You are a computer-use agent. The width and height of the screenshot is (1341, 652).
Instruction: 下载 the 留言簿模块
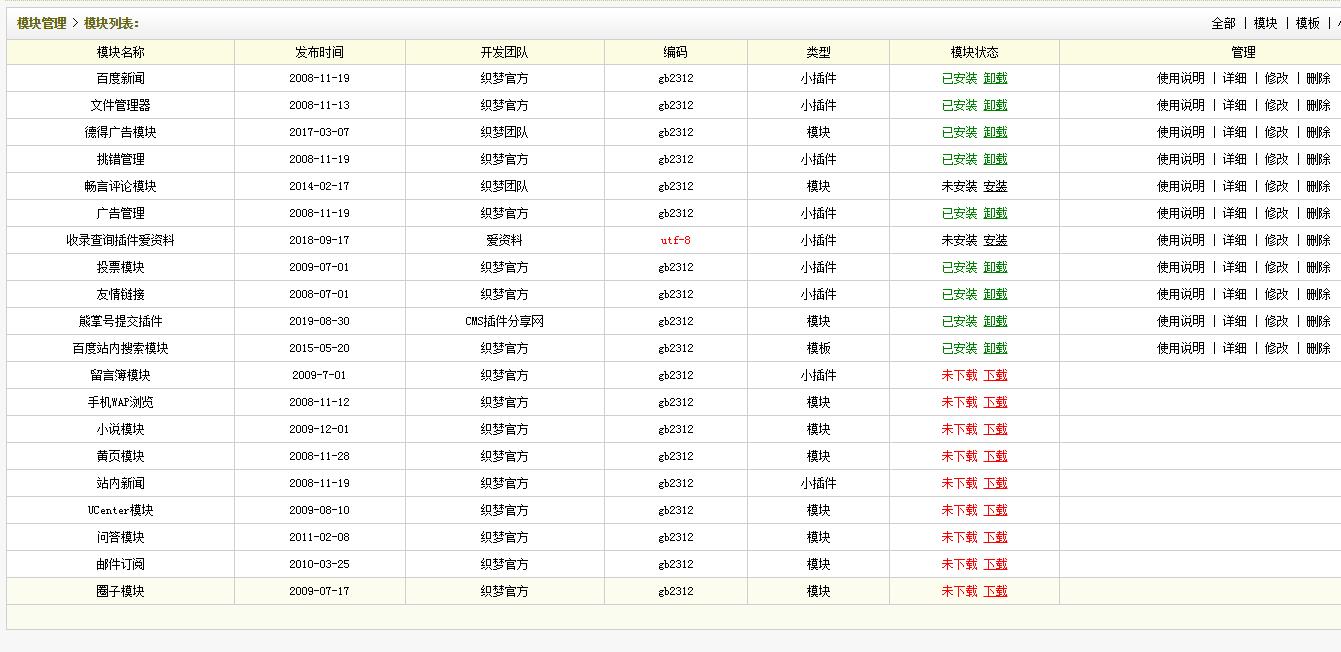tap(994, 375)
